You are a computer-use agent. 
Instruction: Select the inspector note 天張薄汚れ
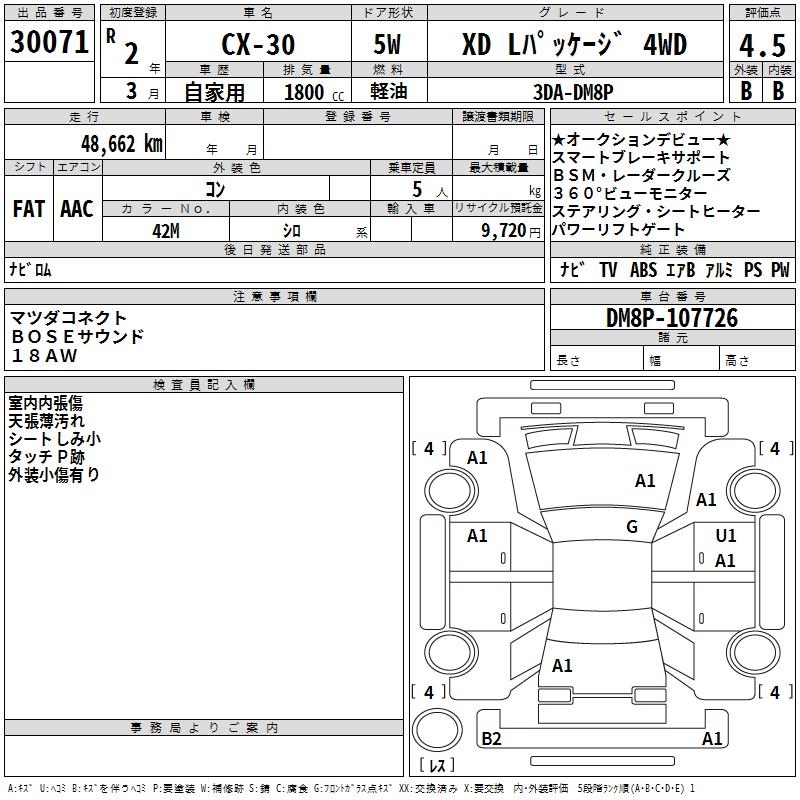pos(46,421)
